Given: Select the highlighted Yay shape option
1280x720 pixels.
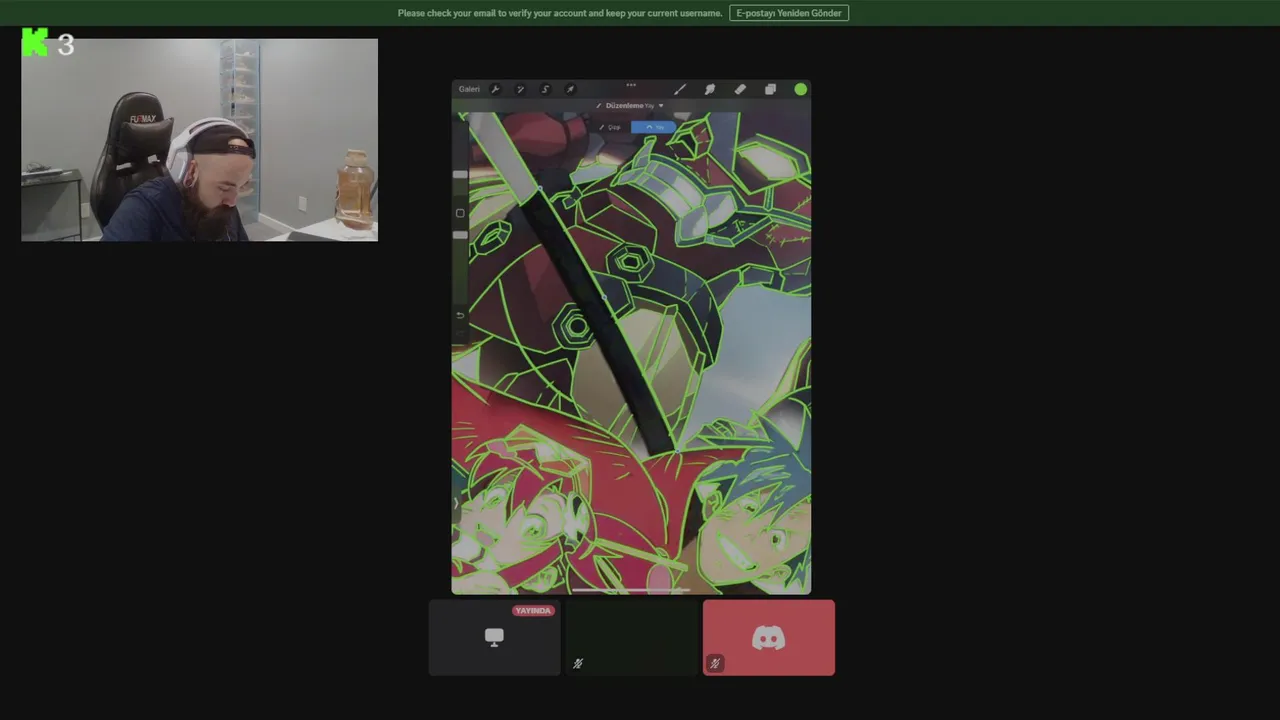Looking at the screenshot, I should tap(653, 127).
